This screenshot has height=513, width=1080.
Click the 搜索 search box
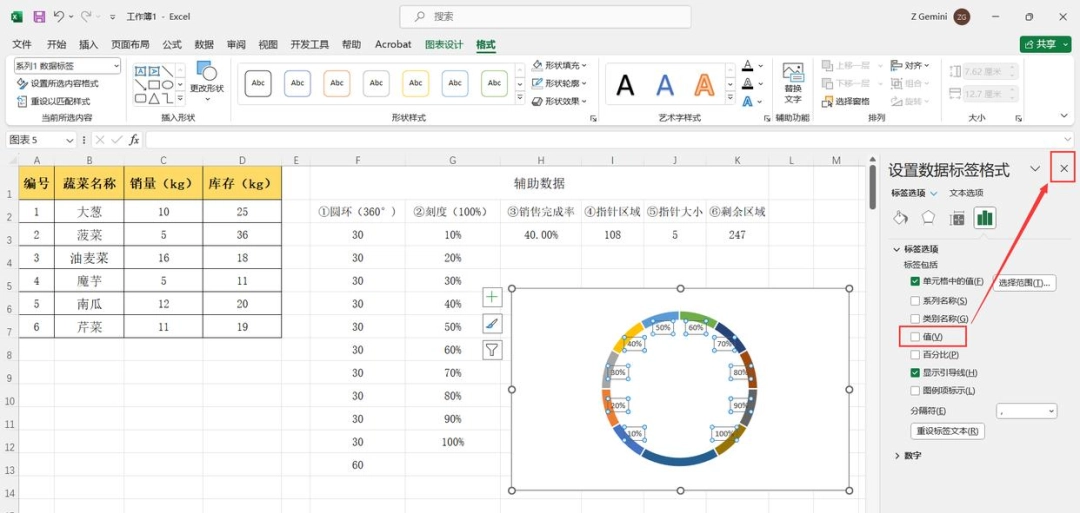546,17
